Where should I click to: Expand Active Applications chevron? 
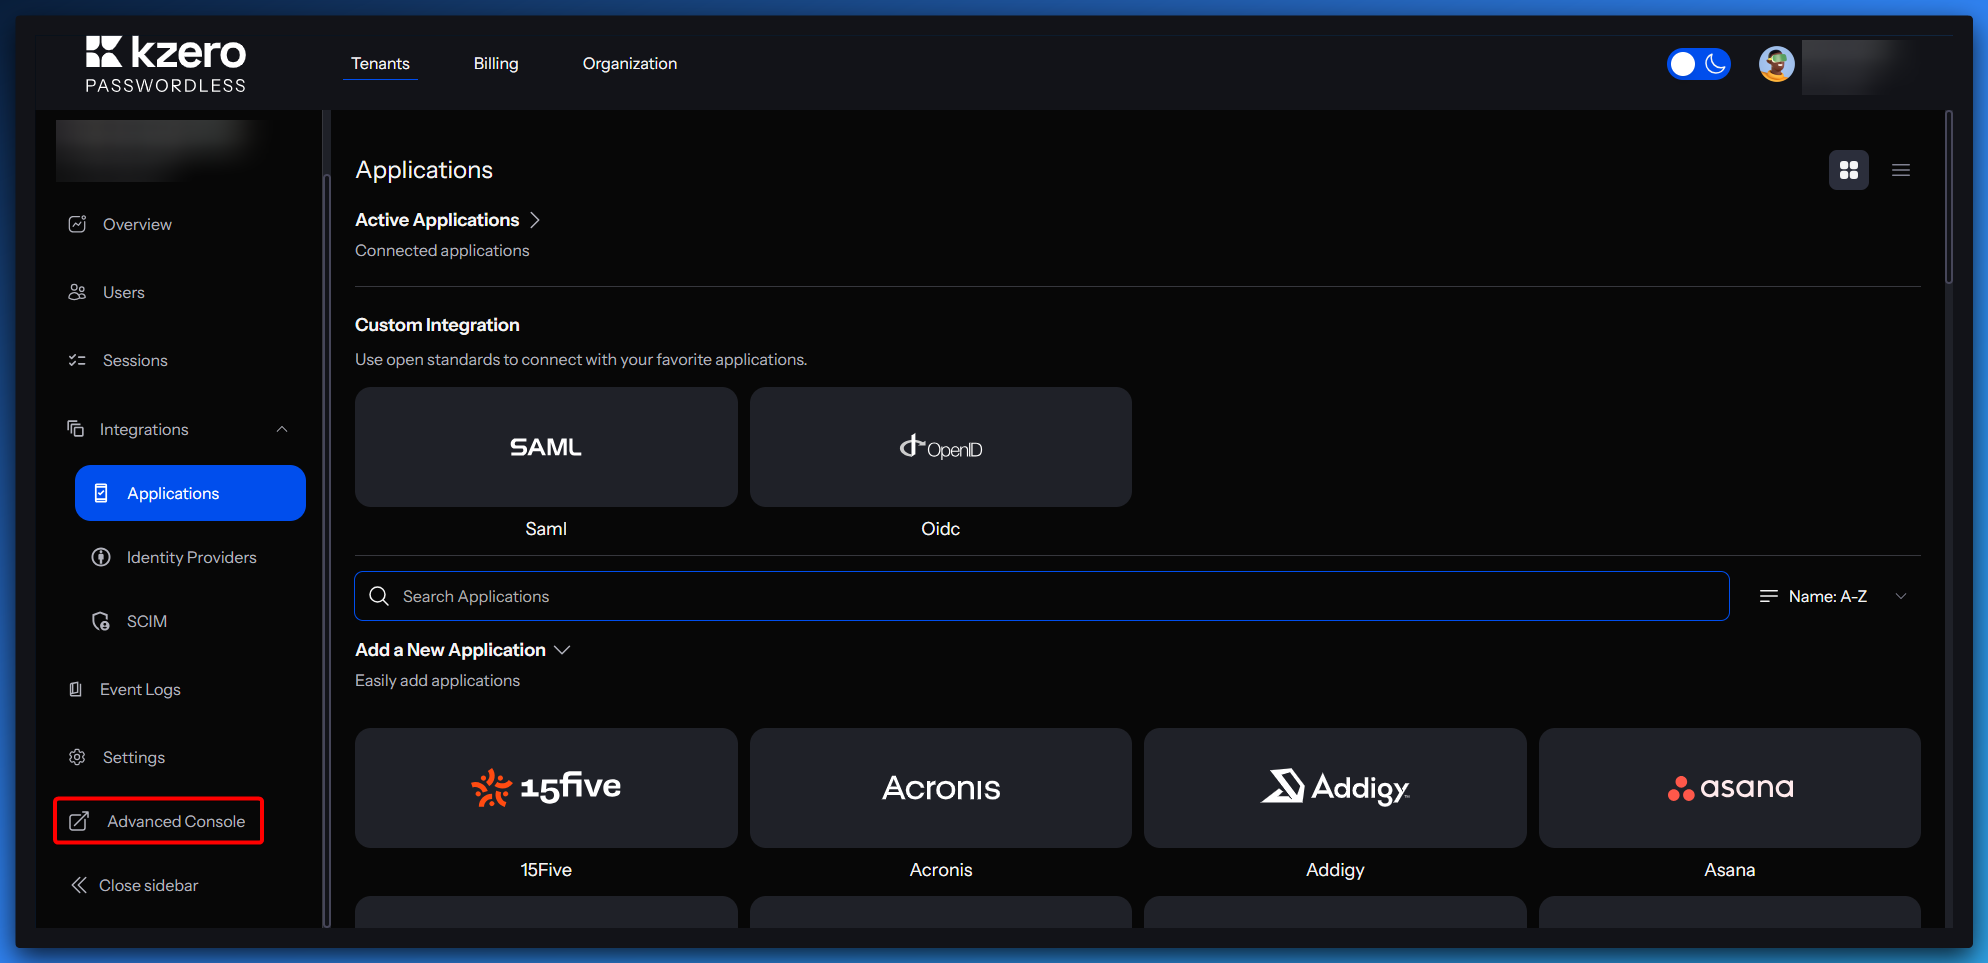[x=535, y=220]
